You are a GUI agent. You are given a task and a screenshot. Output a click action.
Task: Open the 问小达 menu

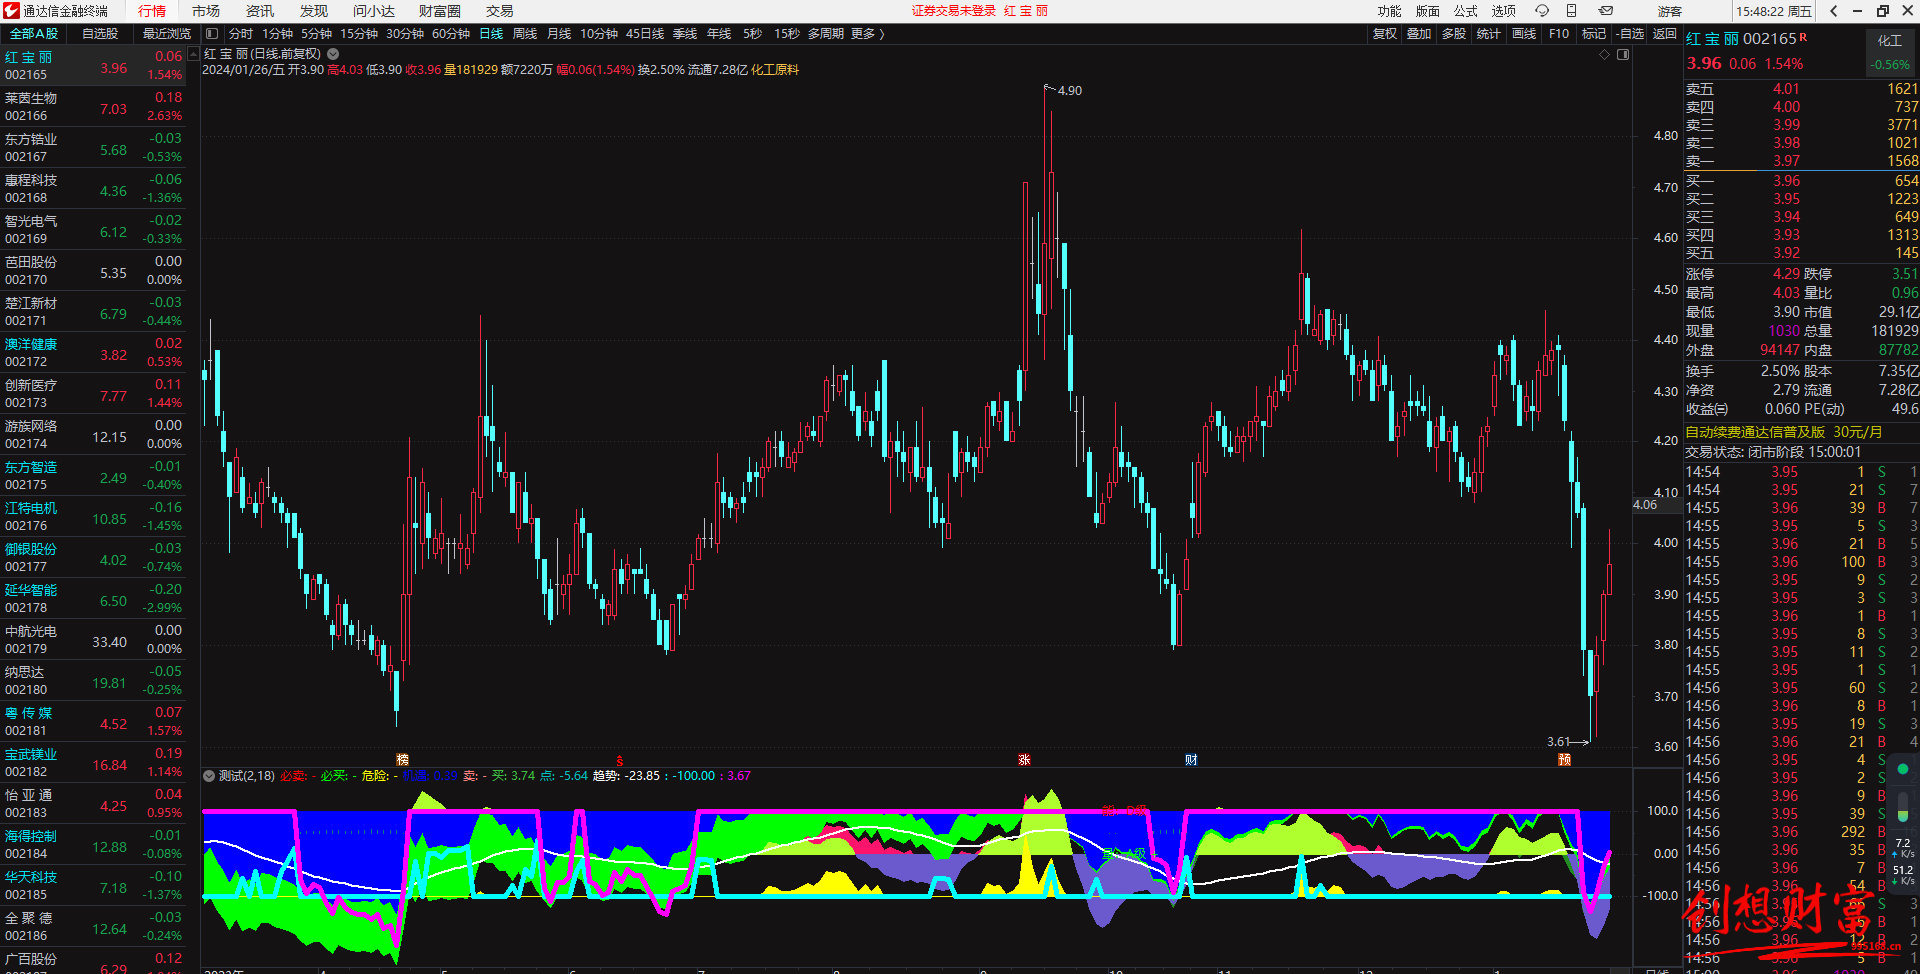coord(374,11)
